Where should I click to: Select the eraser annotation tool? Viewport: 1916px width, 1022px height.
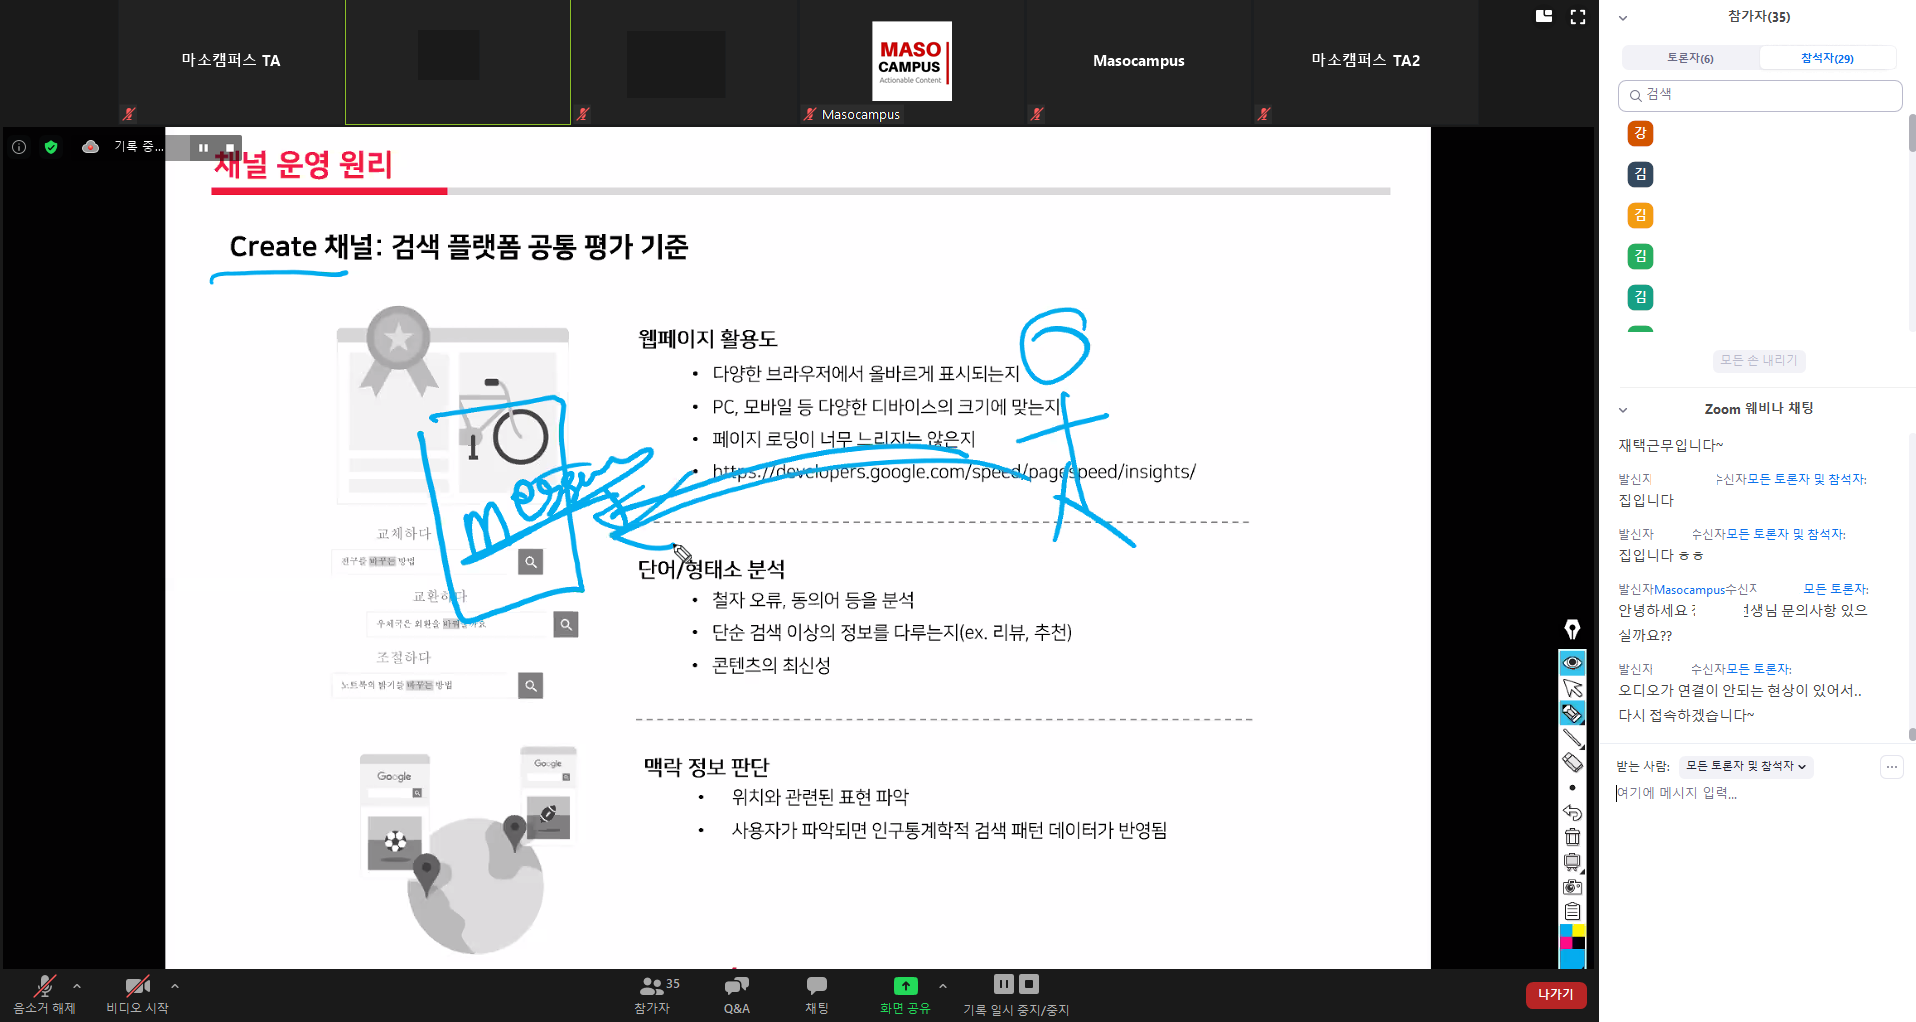[1572, 763]
